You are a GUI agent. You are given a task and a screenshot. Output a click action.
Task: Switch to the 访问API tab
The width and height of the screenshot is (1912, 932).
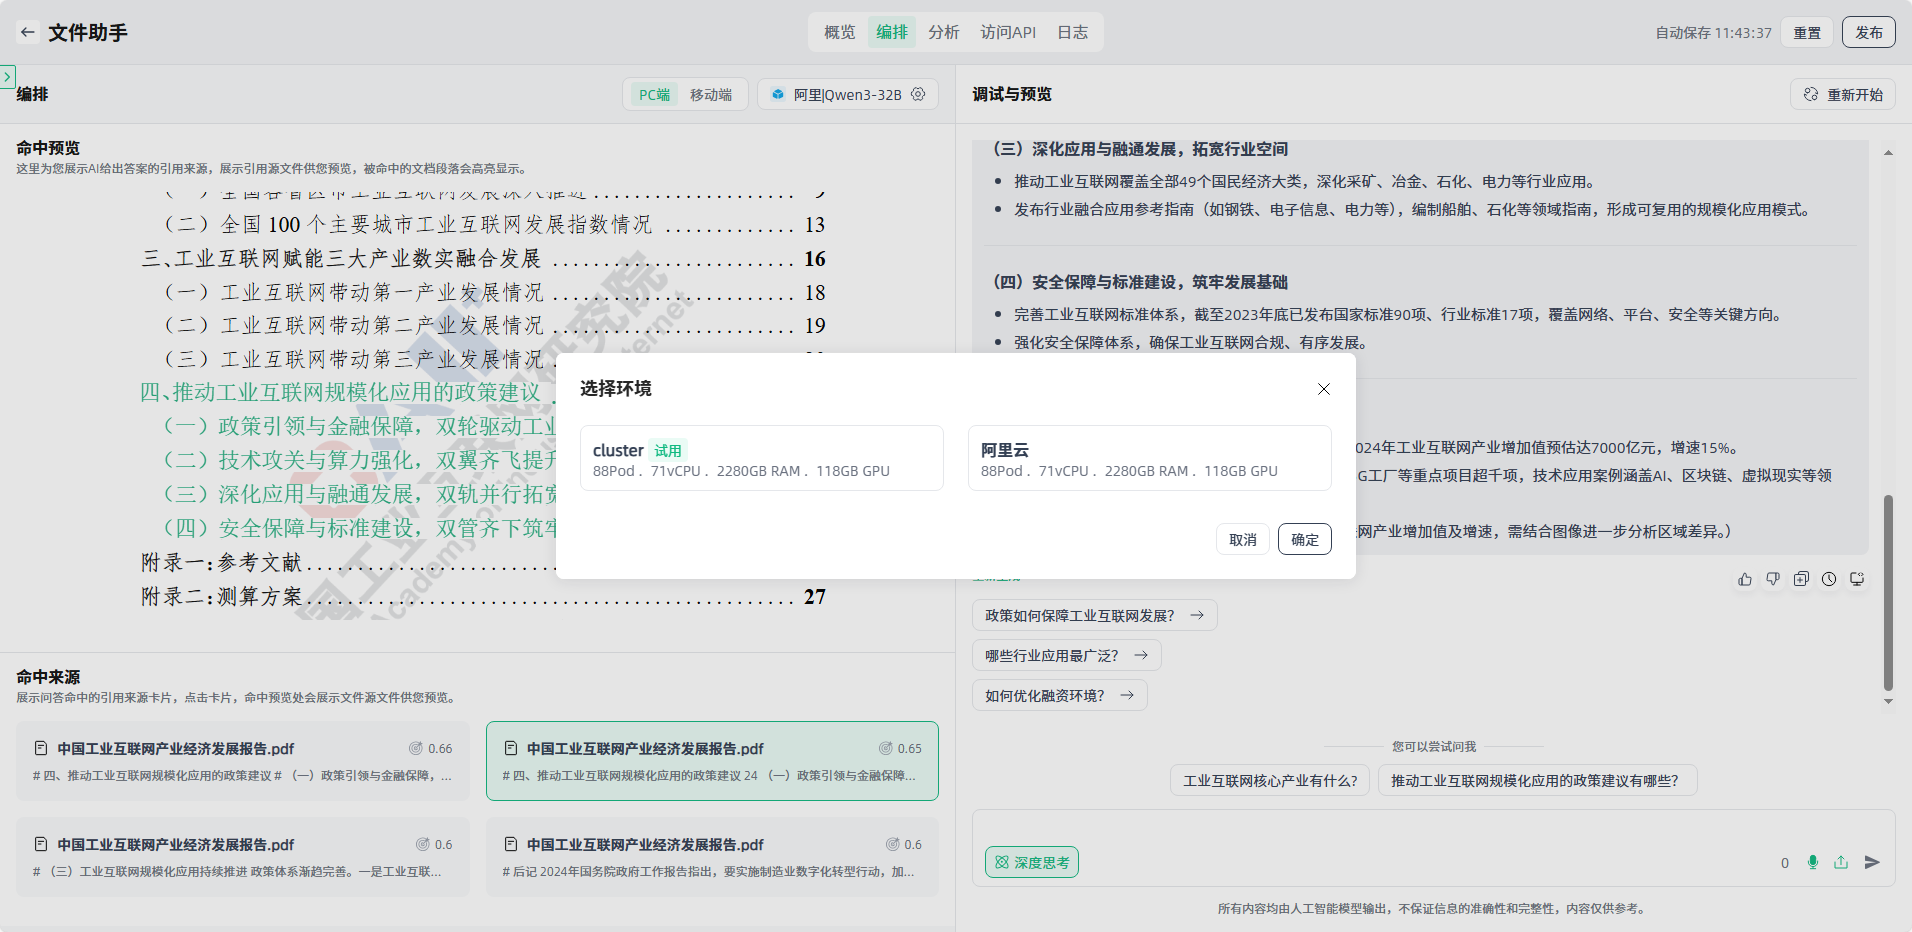click(1007, 32)
